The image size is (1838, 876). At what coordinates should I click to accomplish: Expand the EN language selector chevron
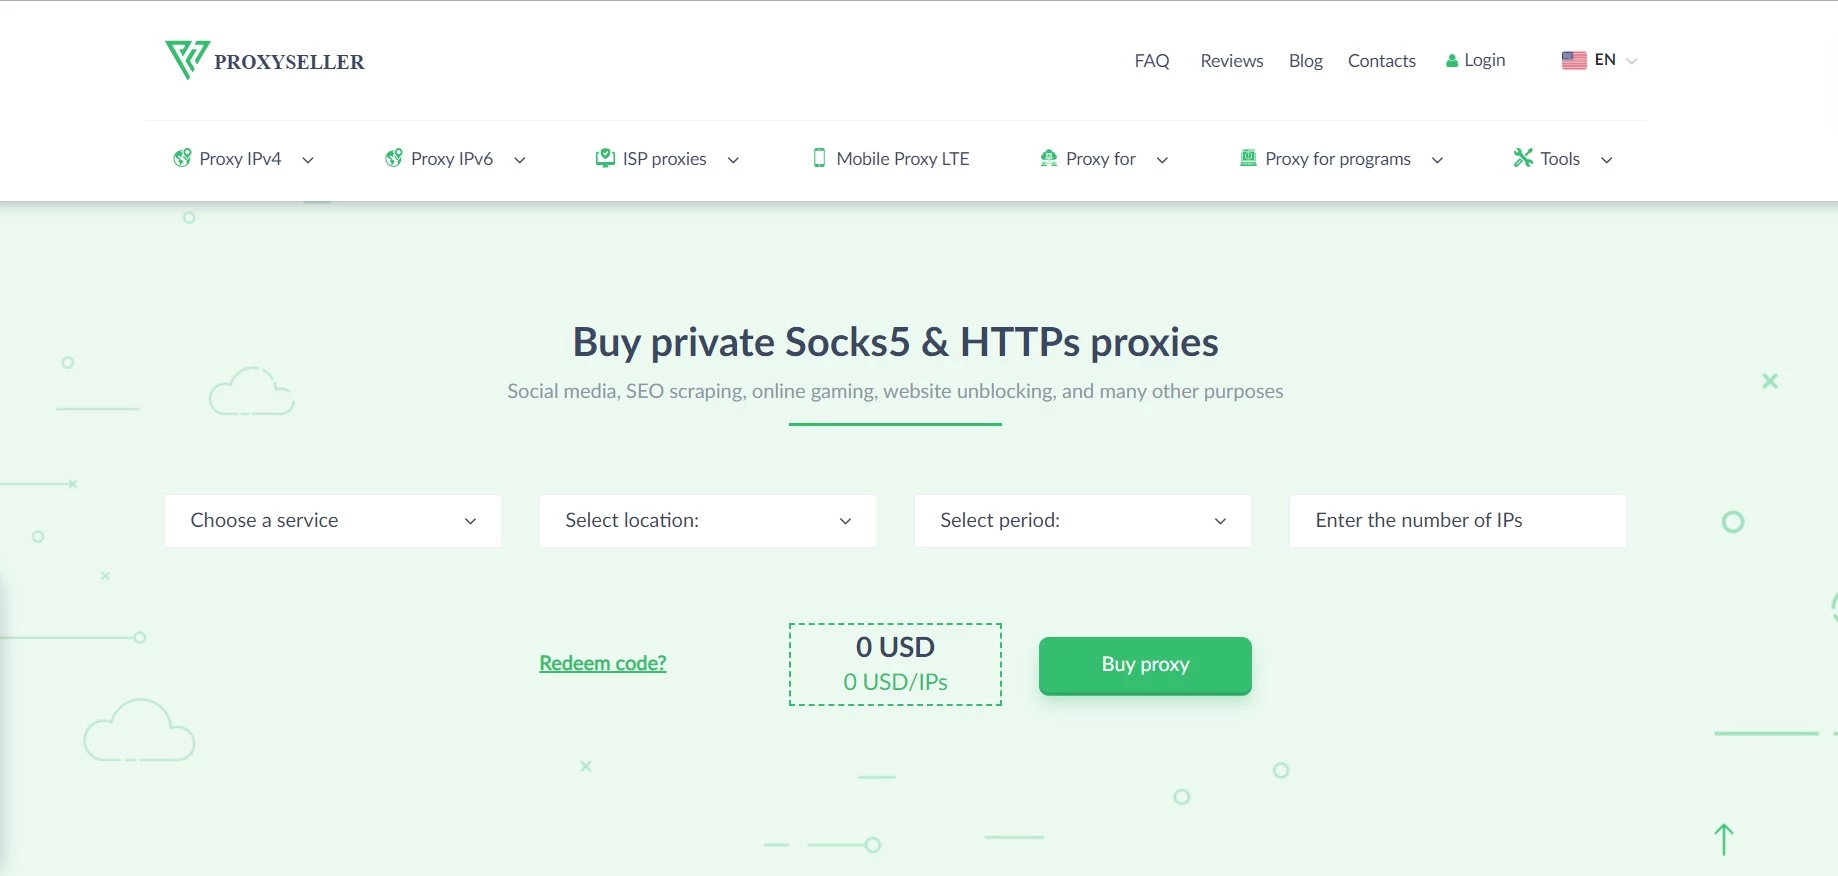(1632, 61)
